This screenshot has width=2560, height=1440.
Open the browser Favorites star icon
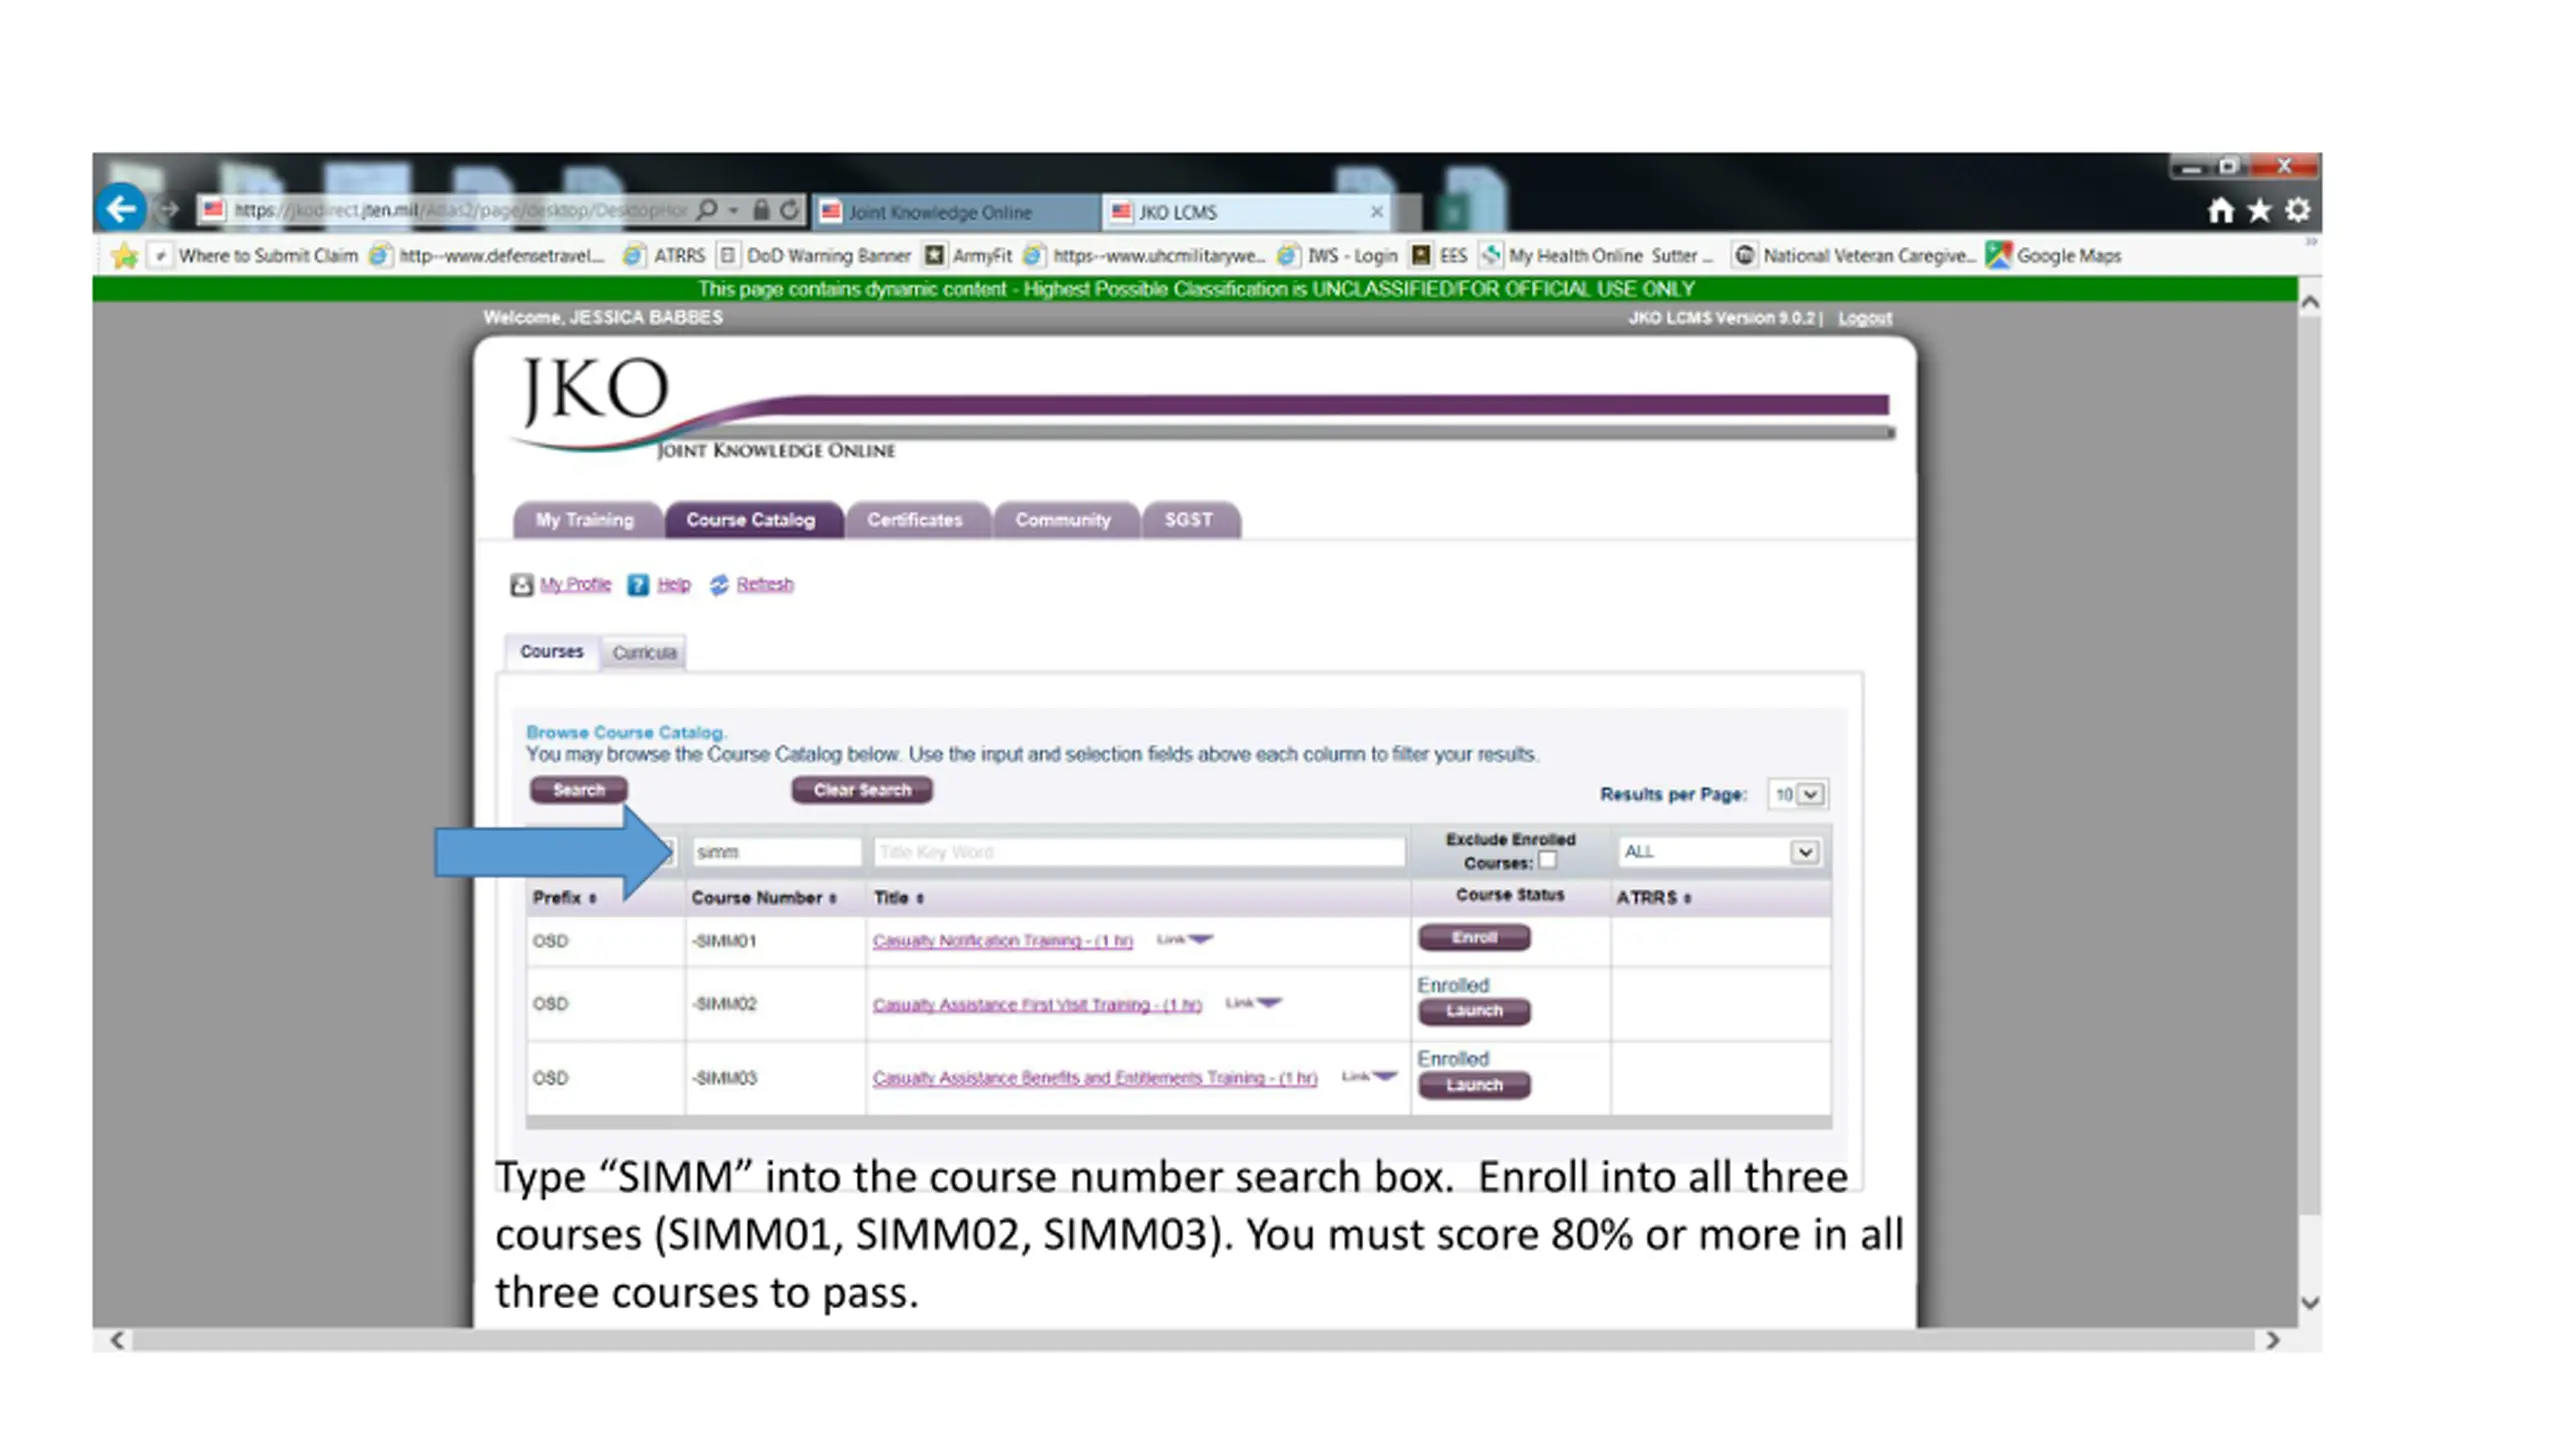click(x=2259, y=210)
